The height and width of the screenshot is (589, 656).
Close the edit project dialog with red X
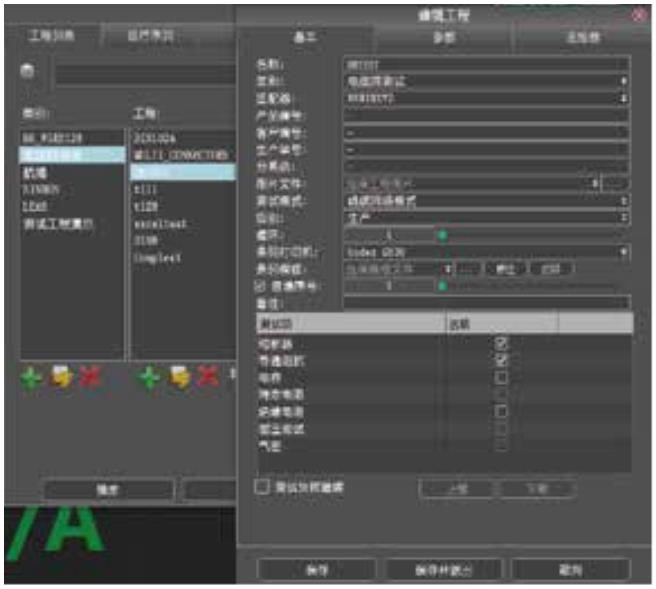tap(639, 14)
